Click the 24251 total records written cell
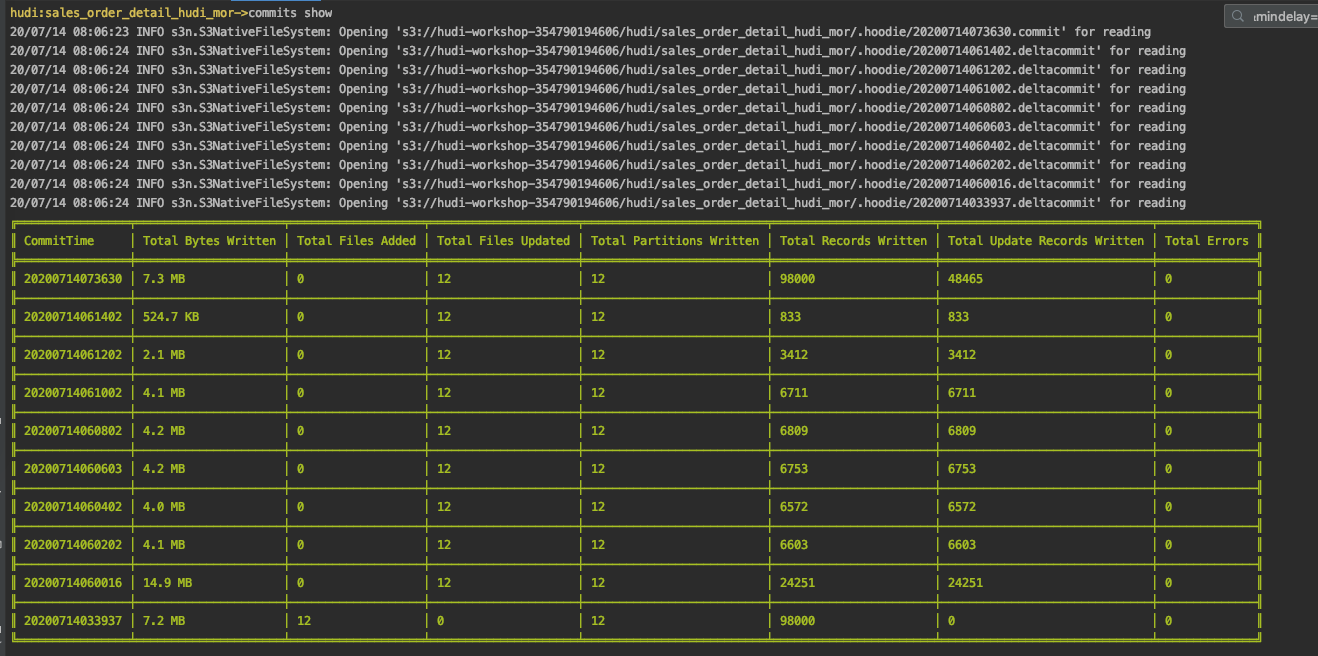Screen dimensions: 1318x656 pos(797,583)
